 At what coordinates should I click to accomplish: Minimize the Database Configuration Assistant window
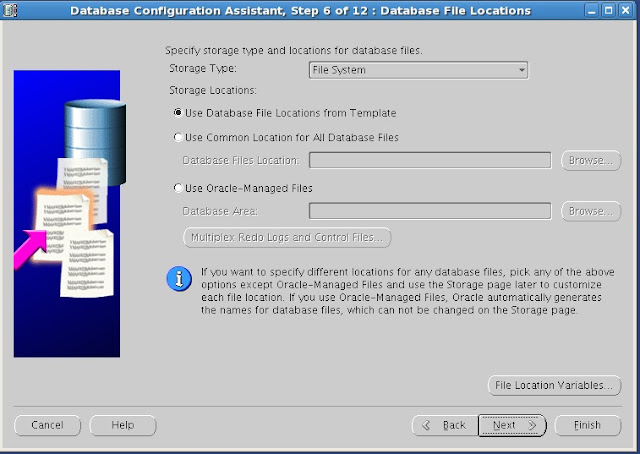591,10
